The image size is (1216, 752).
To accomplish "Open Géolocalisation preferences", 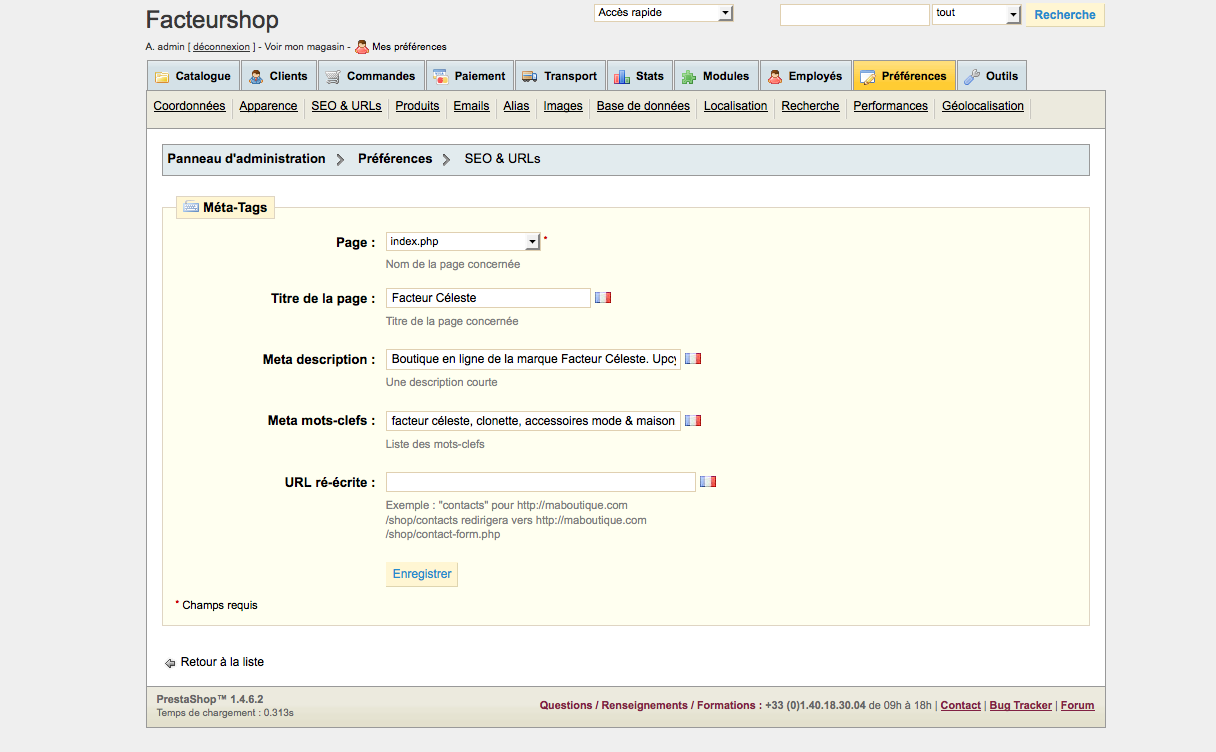I will (983, 106).
